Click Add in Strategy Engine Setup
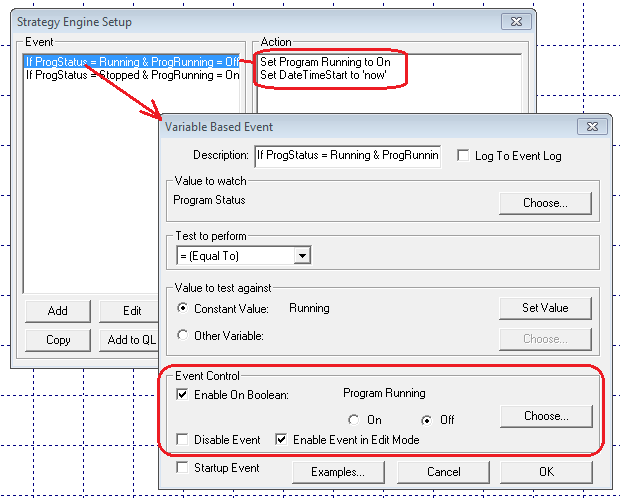This screenshot has height=498, width=620. 57,311
